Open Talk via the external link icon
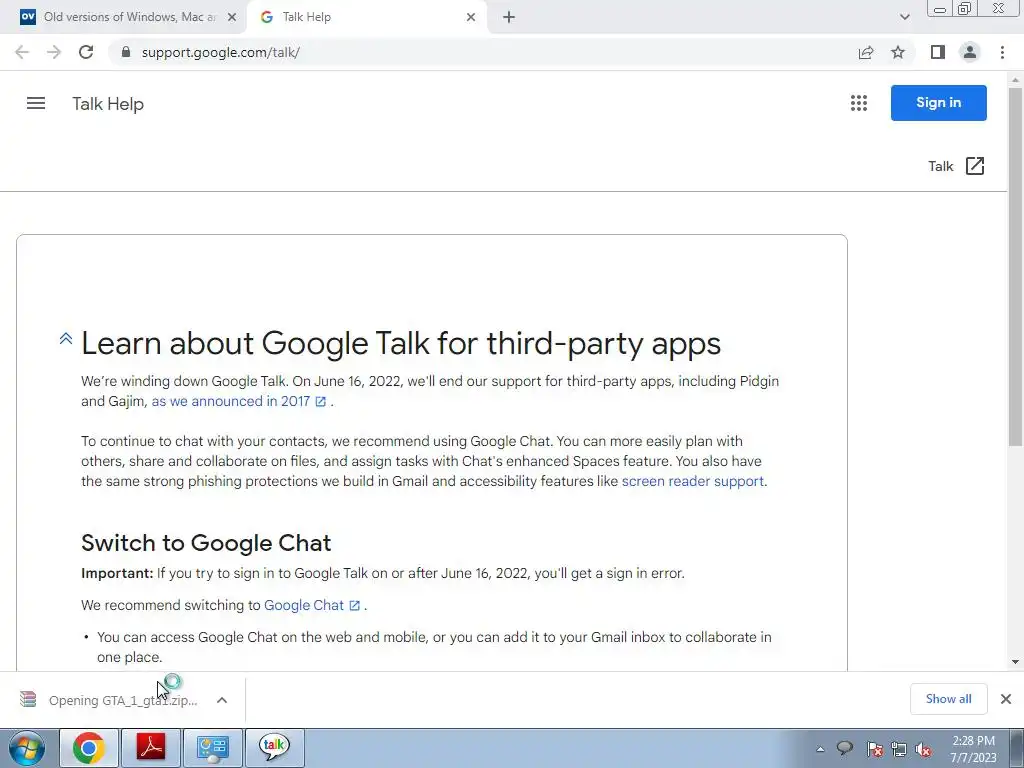The width and height of the screenshot is (1024, 768). 975,166
